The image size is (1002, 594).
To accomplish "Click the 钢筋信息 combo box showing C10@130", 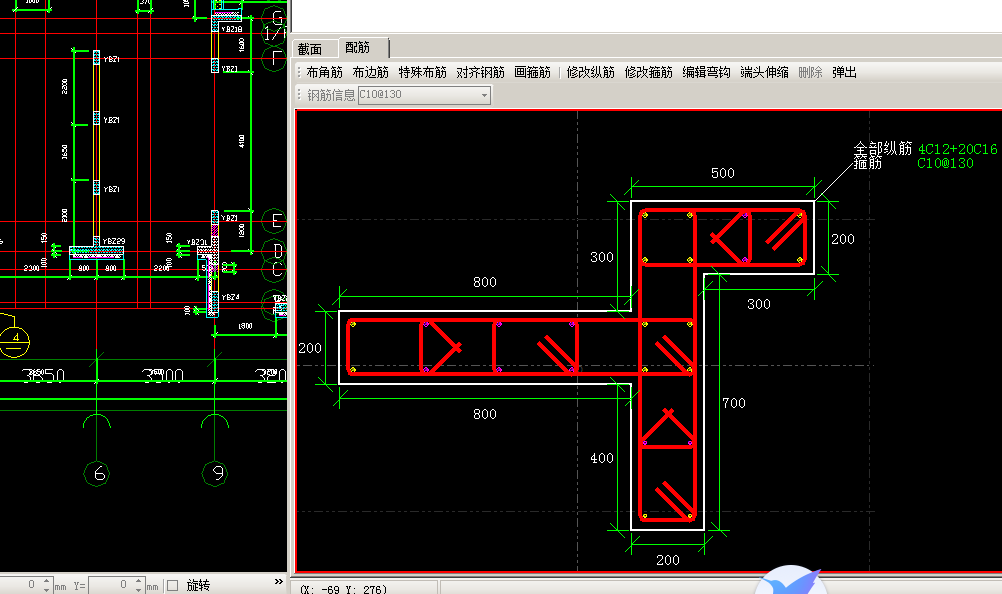I will tap(424, 95).
